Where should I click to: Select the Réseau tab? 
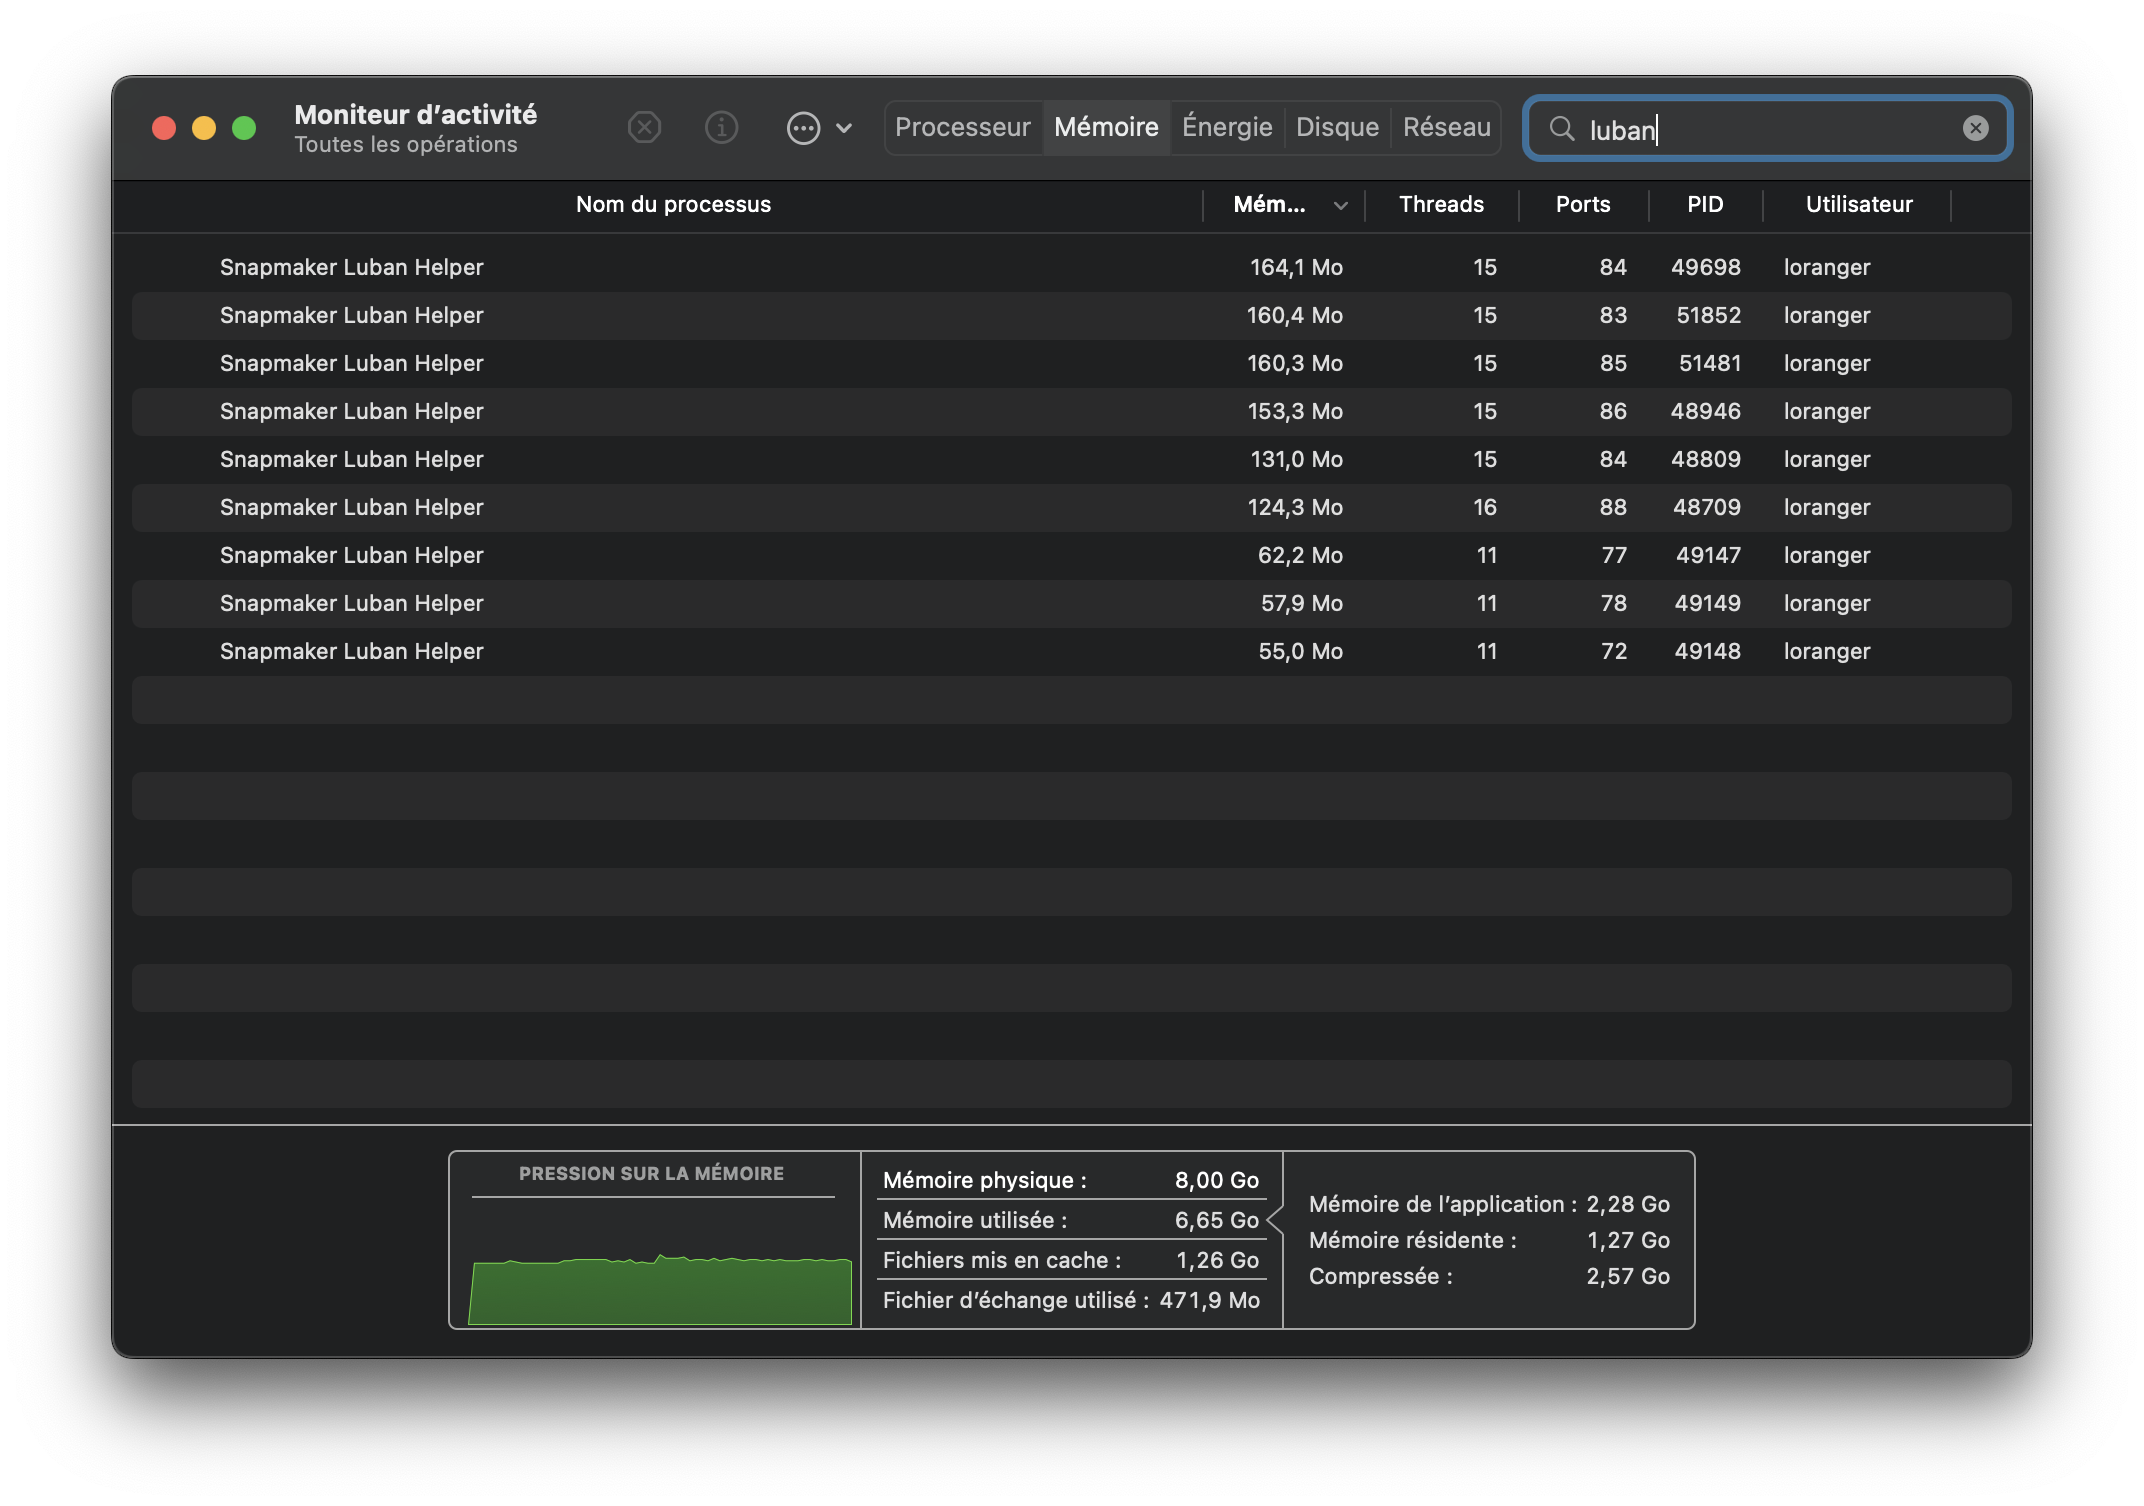click(x=1446, y=128)
